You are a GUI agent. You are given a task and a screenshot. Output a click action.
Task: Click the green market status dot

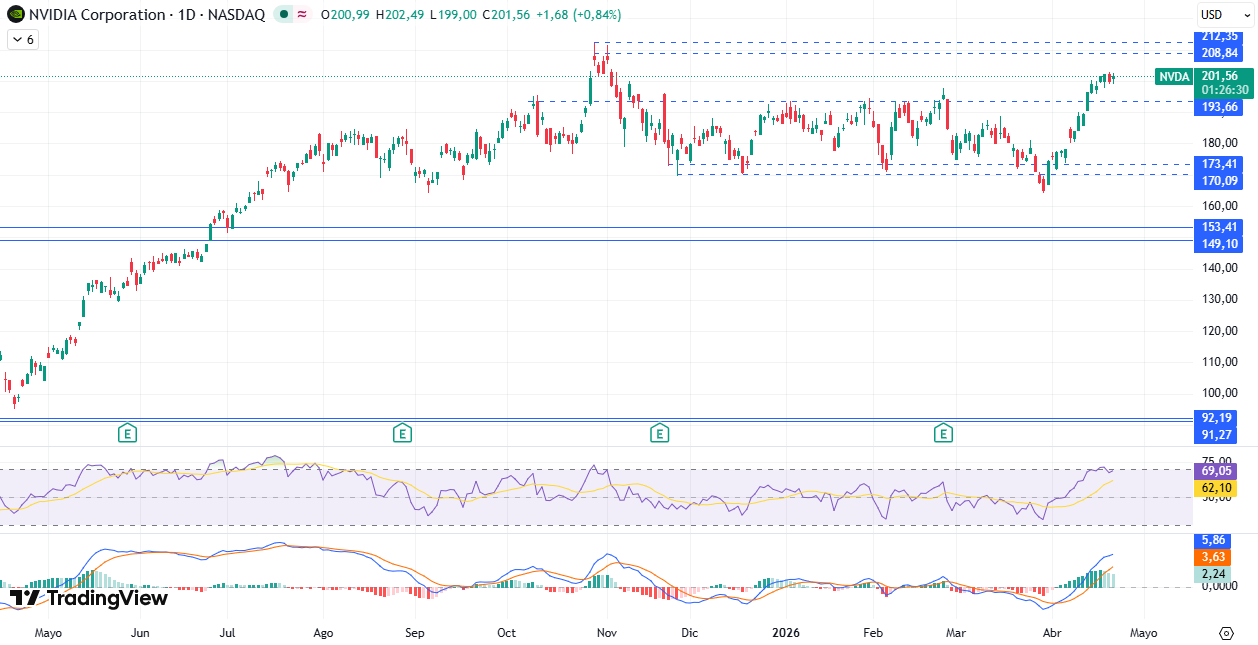pos(285,15)
